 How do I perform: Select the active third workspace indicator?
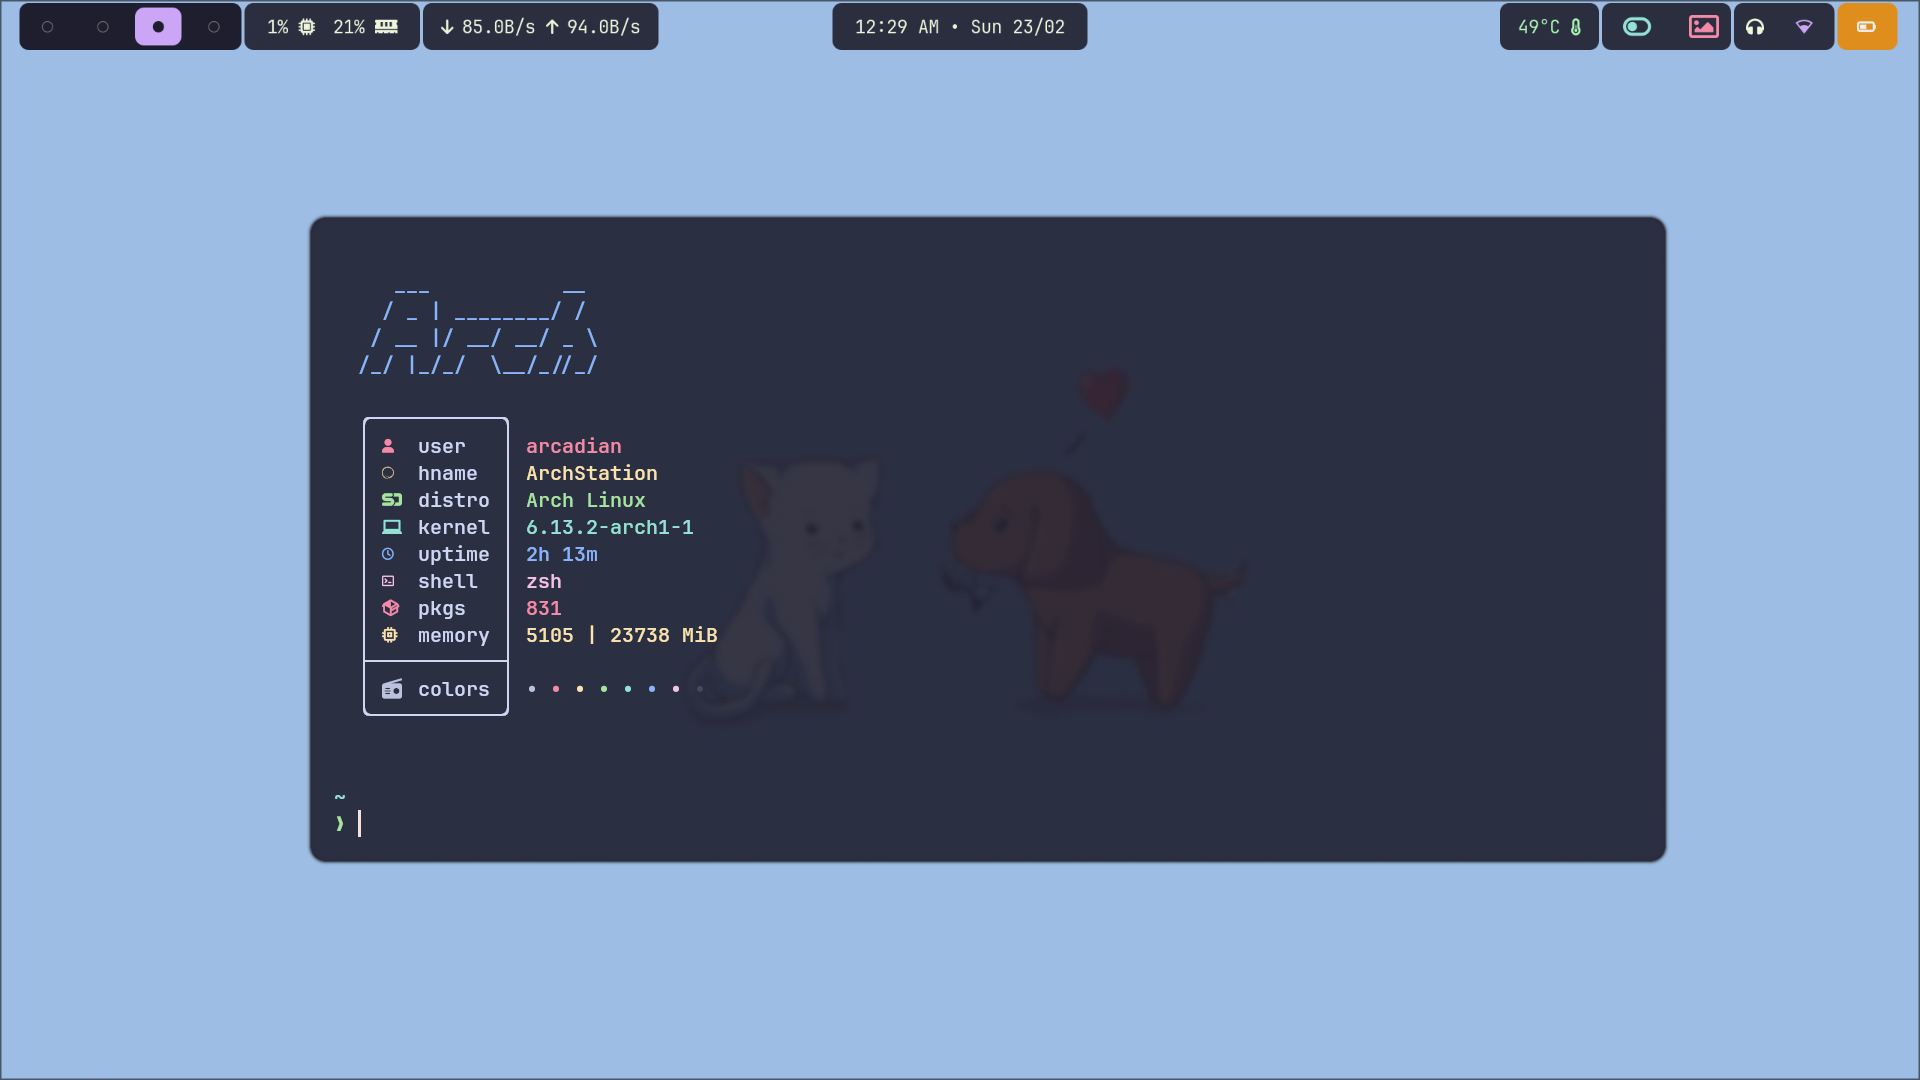(x=158, y=27)
